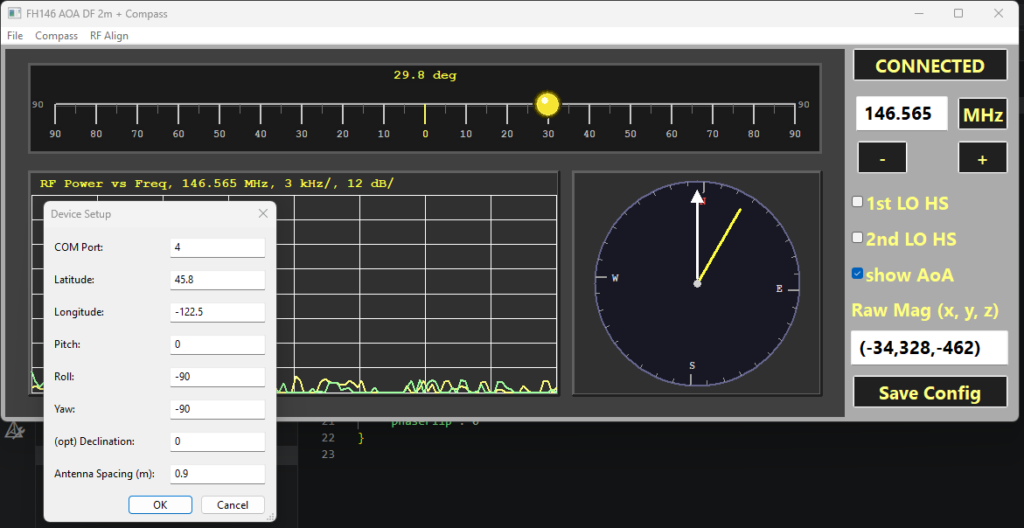Cancel the Device Setup dialog
Screen dimensions: 1024x528
point(232,505)
